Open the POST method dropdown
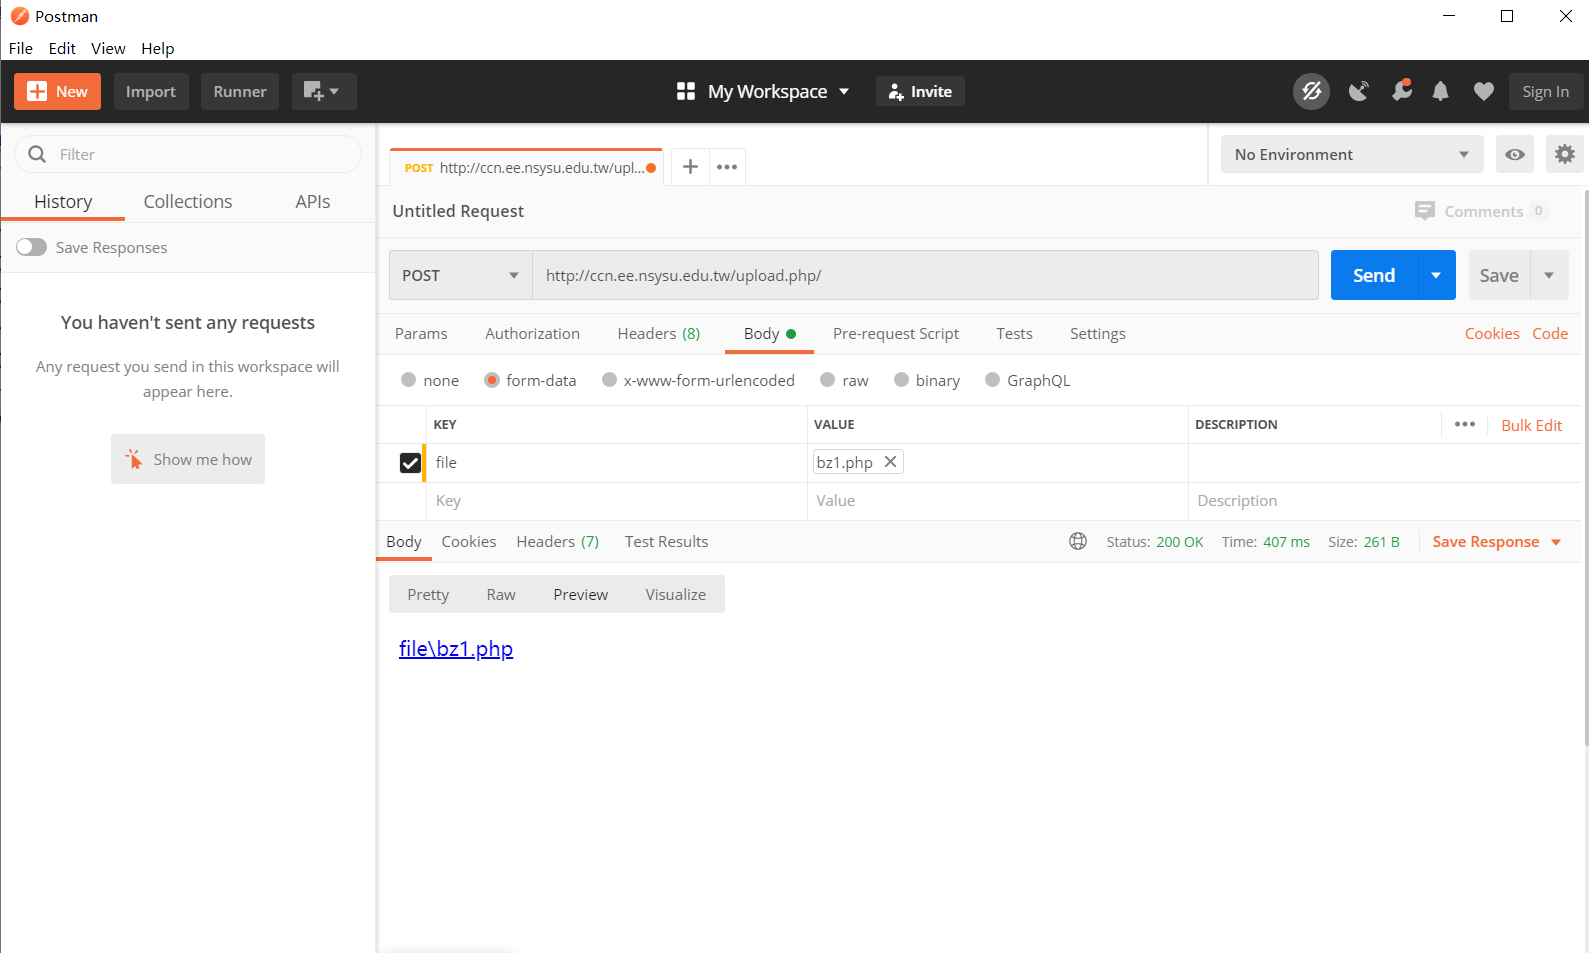Image resolution: width=1589 pixels, height=953 pixels. click(x=460, y=275)
